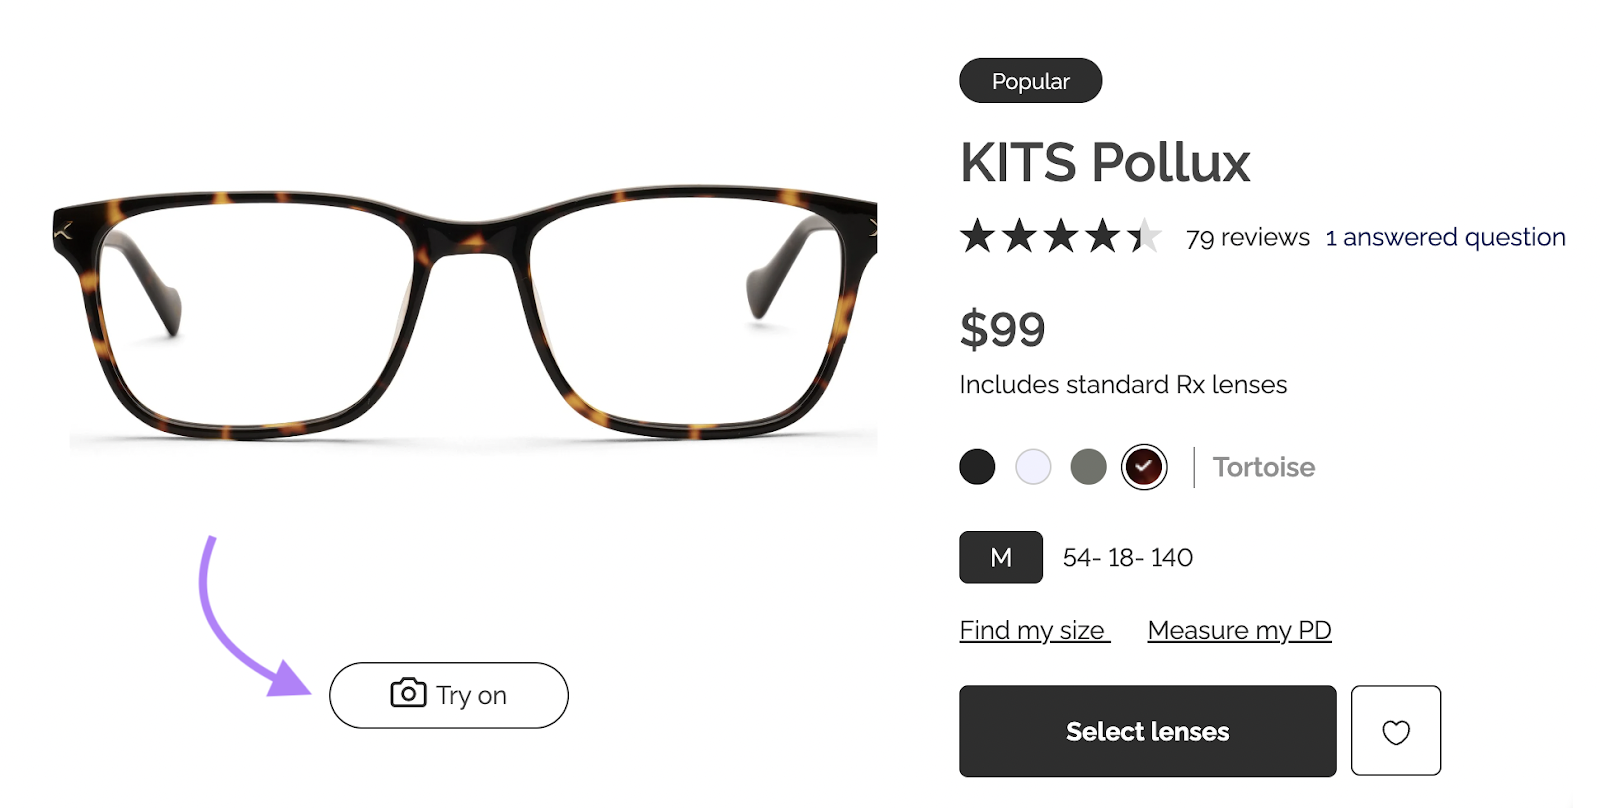The width and height of the screenshot is (1600, 808).
Task: Click the first star in the rating
Action: coord(978,236)
